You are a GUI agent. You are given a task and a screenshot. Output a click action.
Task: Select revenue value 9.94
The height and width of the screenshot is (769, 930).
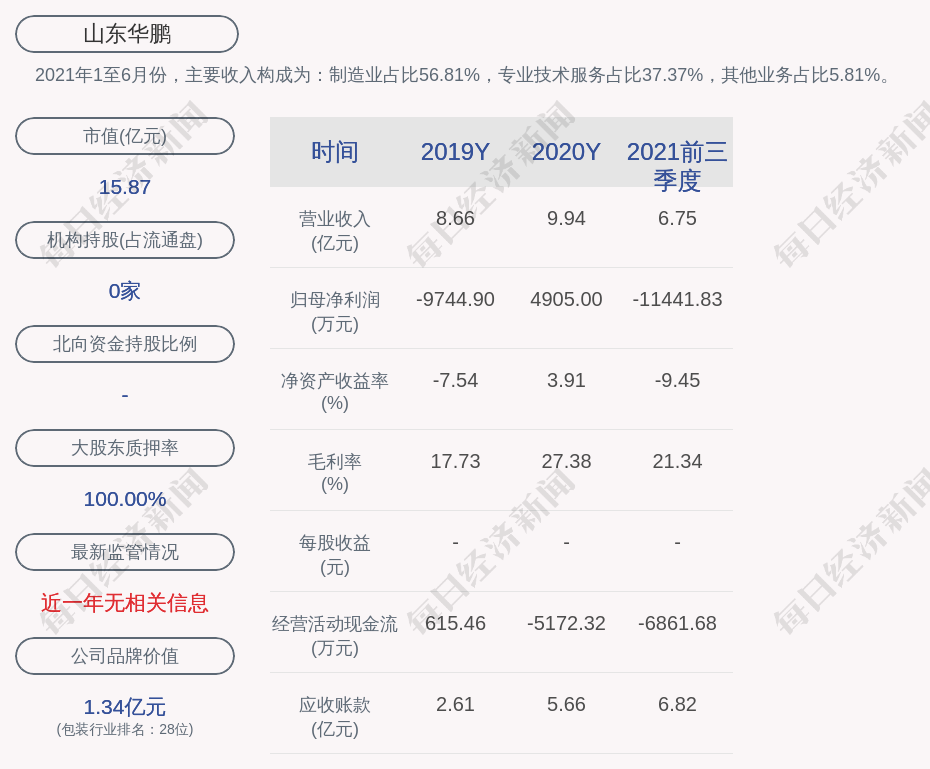[566, 218]
